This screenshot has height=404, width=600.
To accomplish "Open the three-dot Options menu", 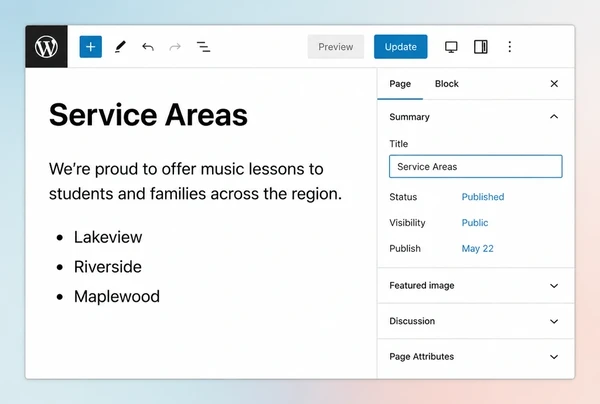I will pyautogui.click(x=509, y=47).
